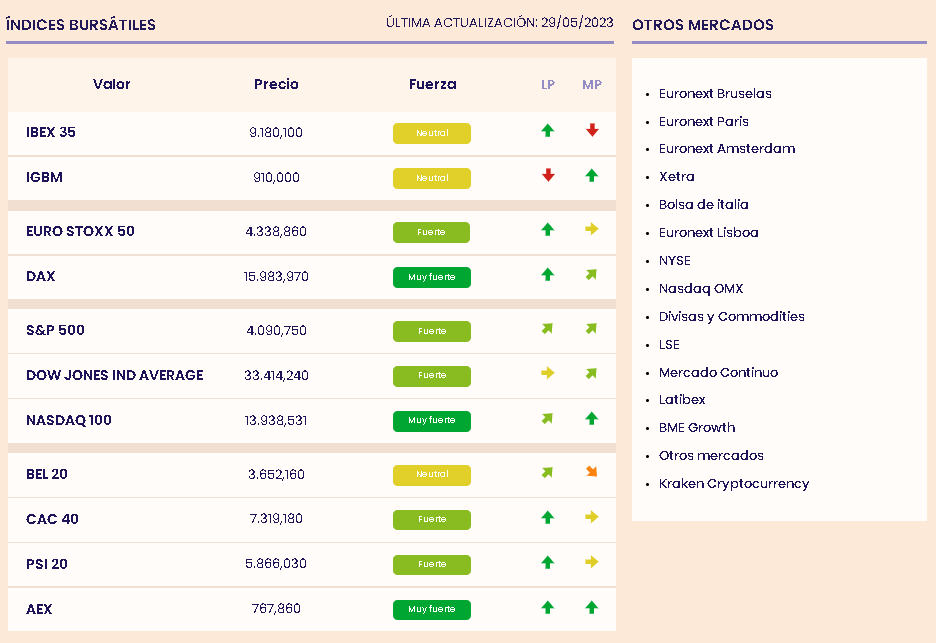Screen dimensions: 945x643
Task: Click the S&P 500 LP diagonal arrow
Action: 547,328
